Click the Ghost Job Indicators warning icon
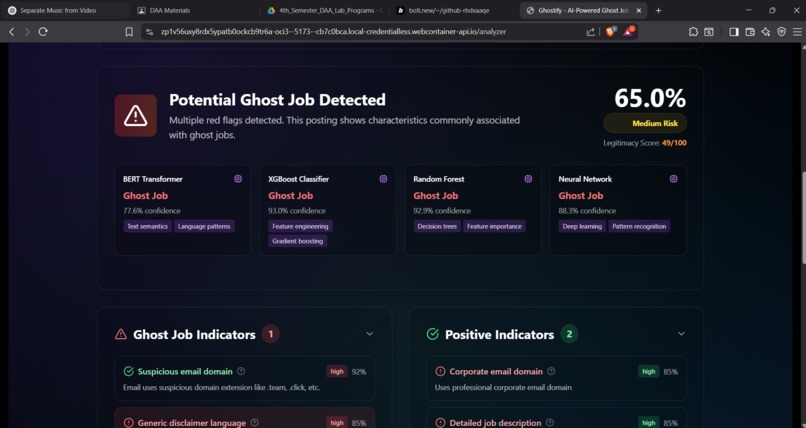Image resolution: width=806 pixels, height=428 pixels. pyautogui.click(x=121, y=334)
